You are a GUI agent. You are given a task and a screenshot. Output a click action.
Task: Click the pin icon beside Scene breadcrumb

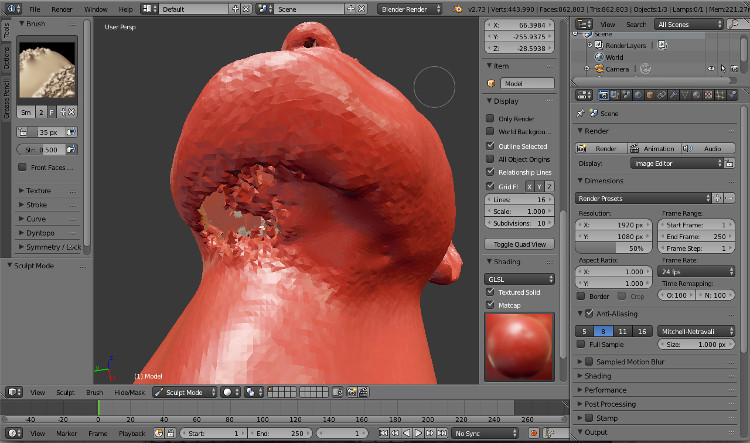click(x=580, y=113)
